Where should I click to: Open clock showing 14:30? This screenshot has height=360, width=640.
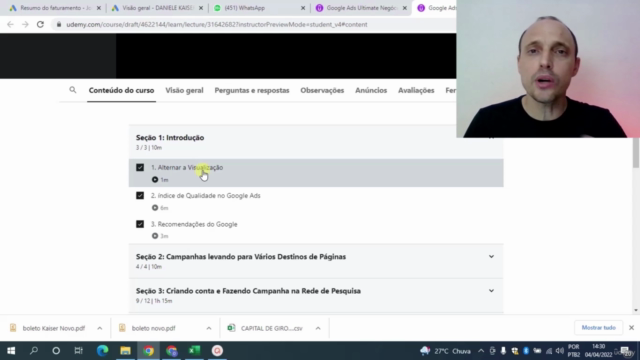point(598,351)
